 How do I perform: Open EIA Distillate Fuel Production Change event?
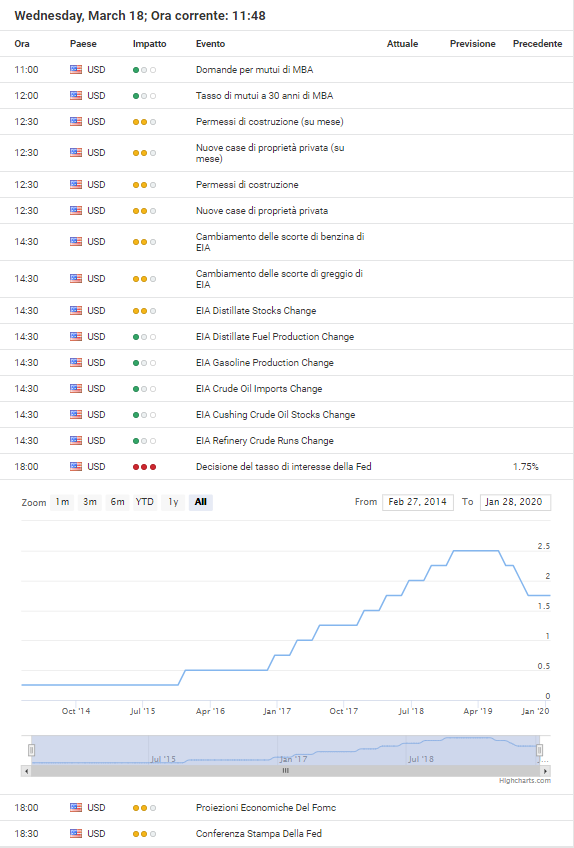pos(275,336)
